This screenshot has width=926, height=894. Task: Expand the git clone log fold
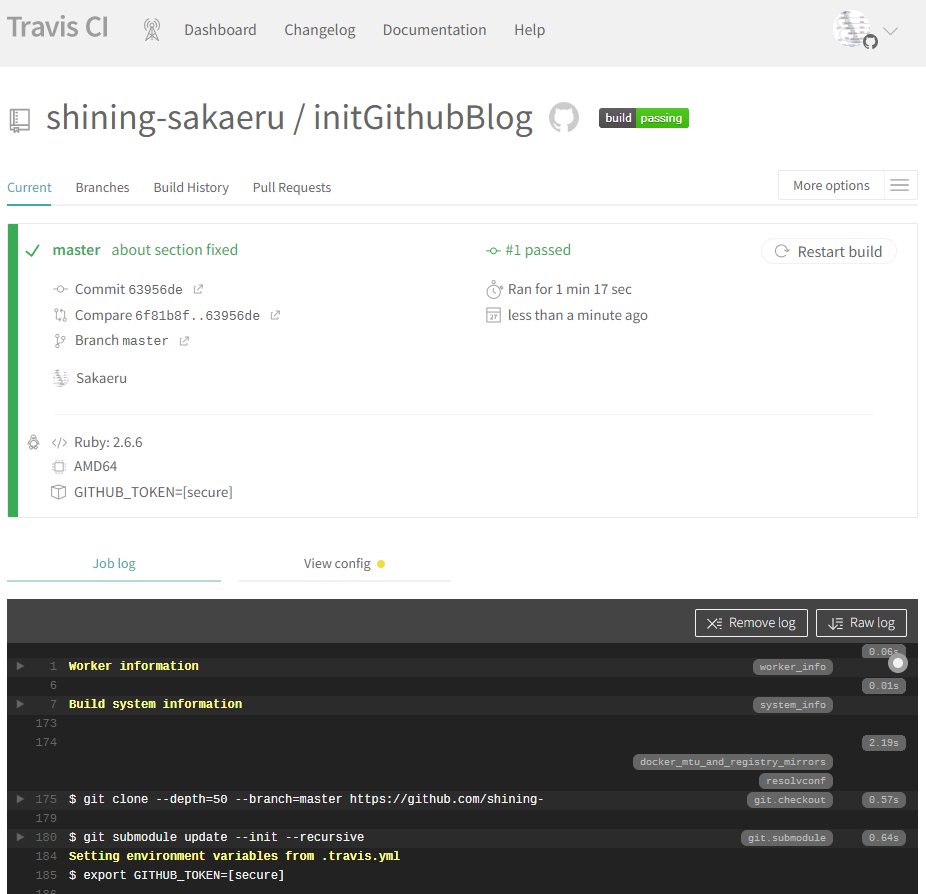(x=20, y=799)
